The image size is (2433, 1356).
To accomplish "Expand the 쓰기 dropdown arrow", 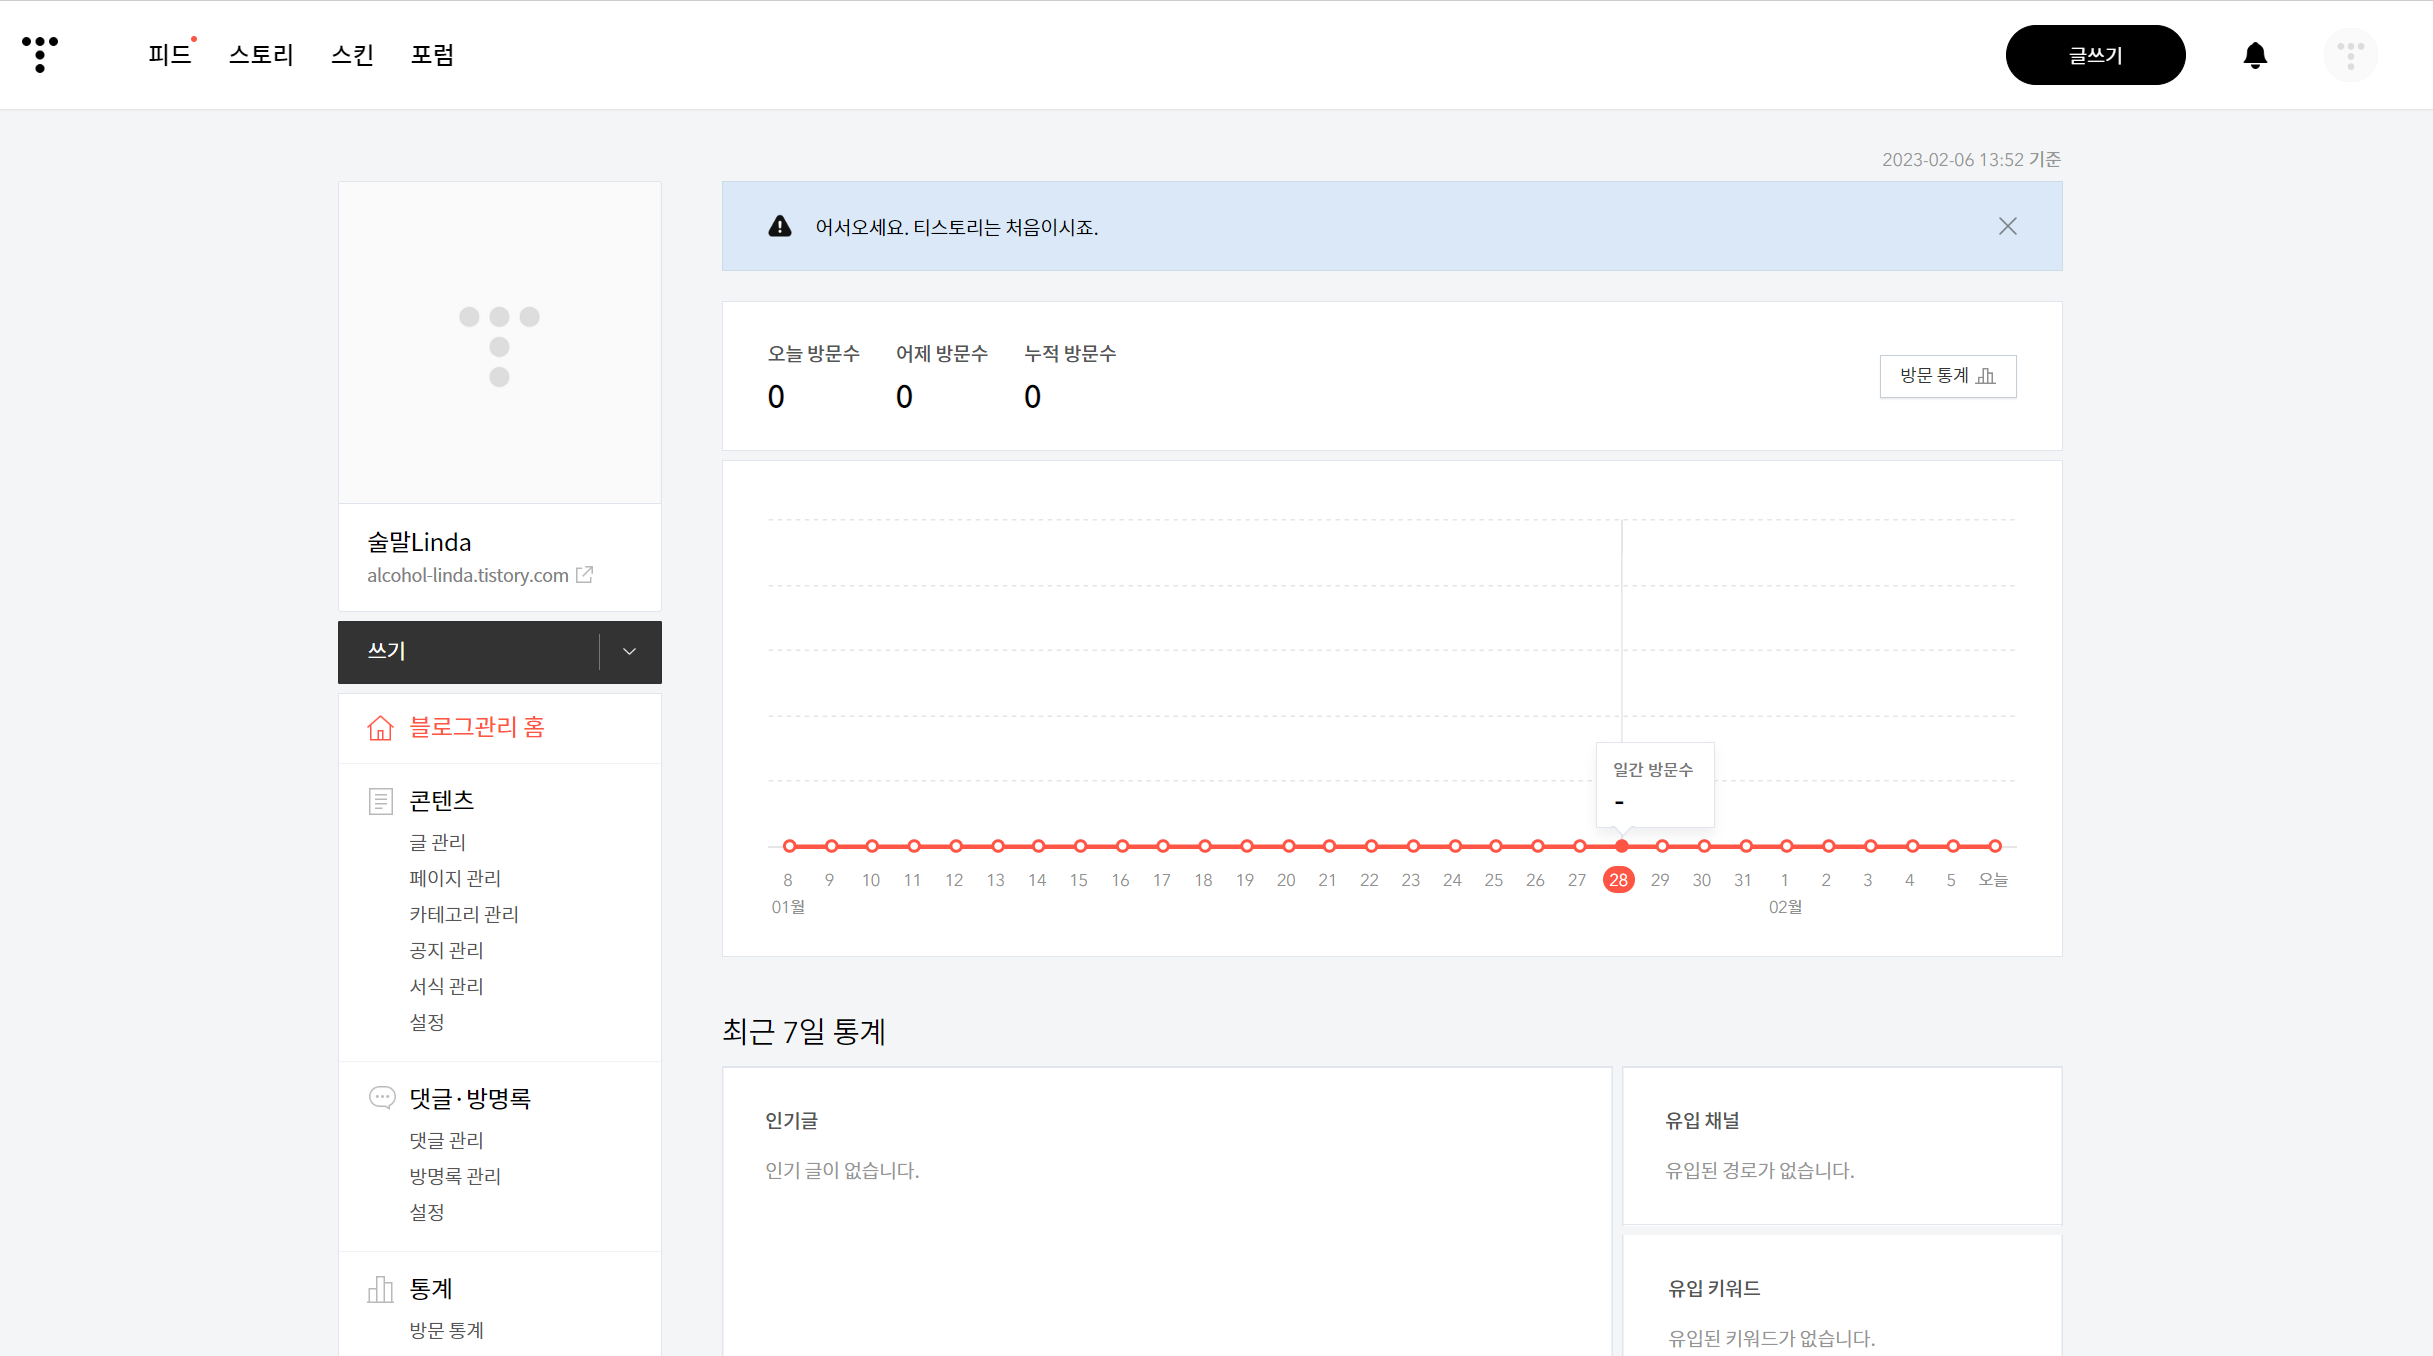I will (x=629, y=652).
